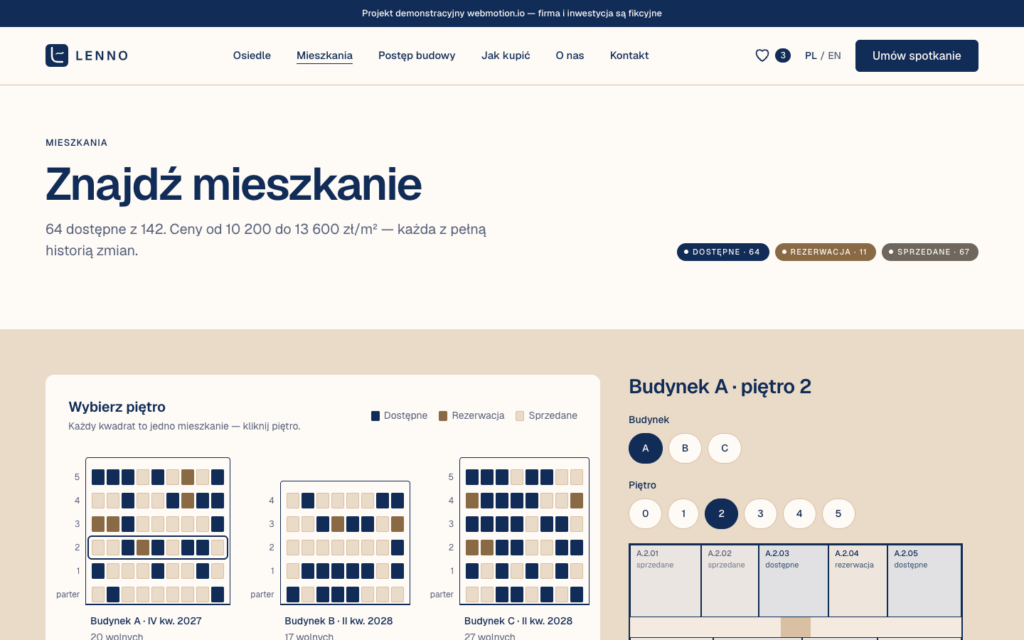This screenshot has width=1024, height=640.
Task: Select building B radio button
Action: tap(684, 448)
